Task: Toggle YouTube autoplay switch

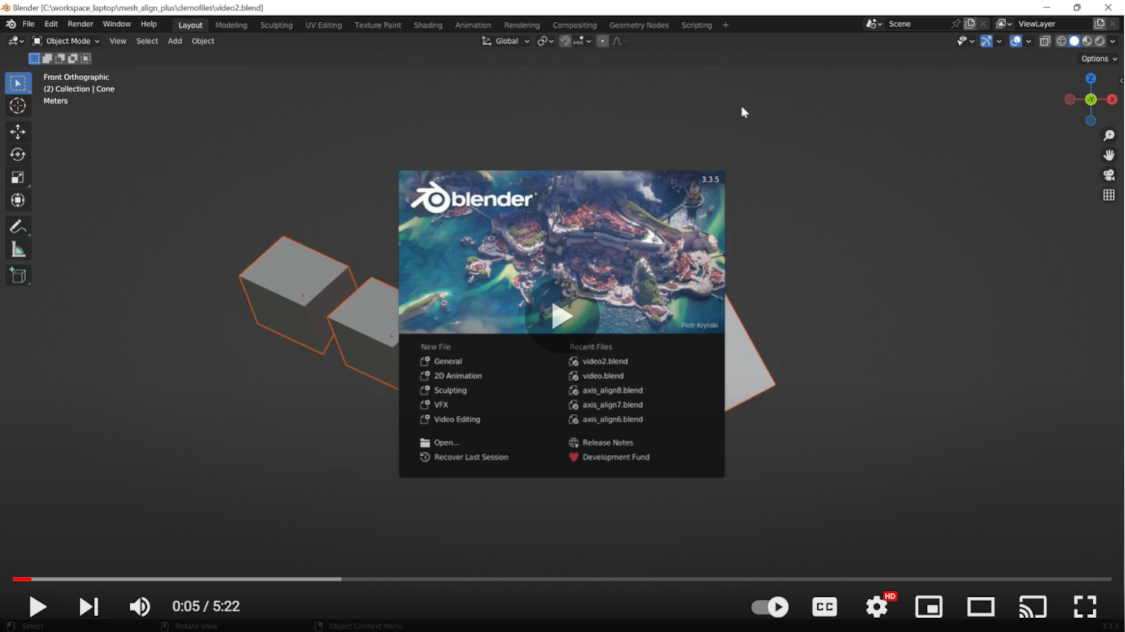Action: click(x=770, y=607)
